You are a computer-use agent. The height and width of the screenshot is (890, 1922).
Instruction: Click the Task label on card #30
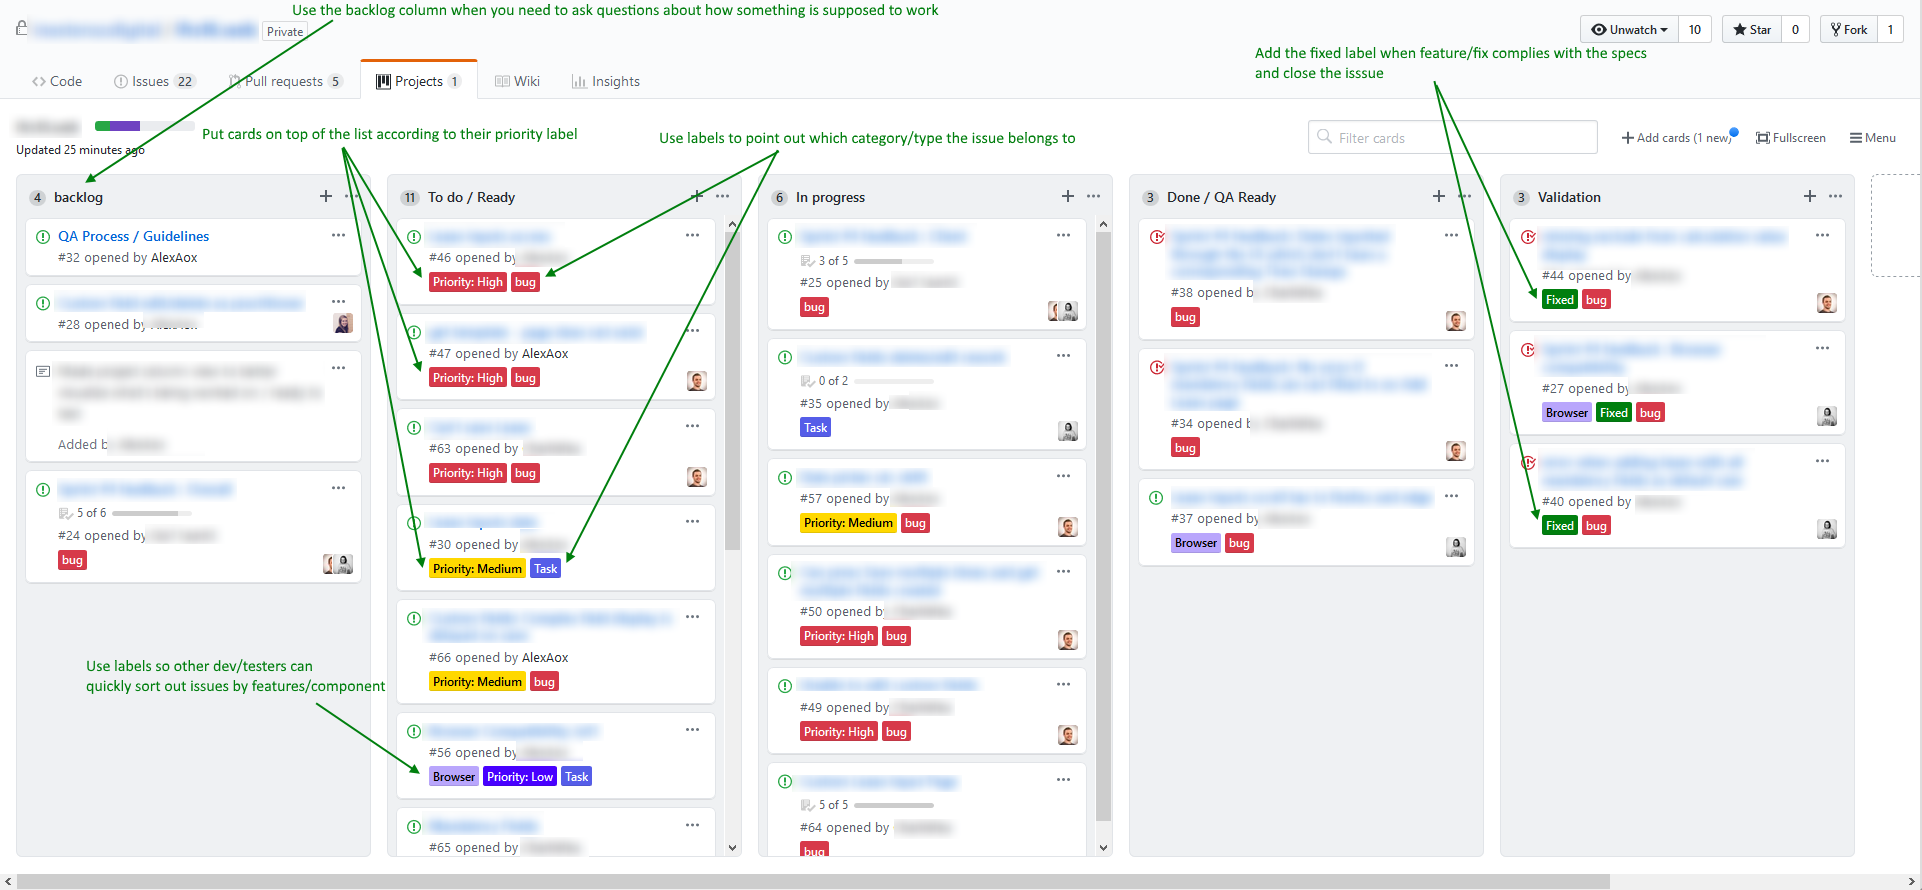click(x=546, y=569)
